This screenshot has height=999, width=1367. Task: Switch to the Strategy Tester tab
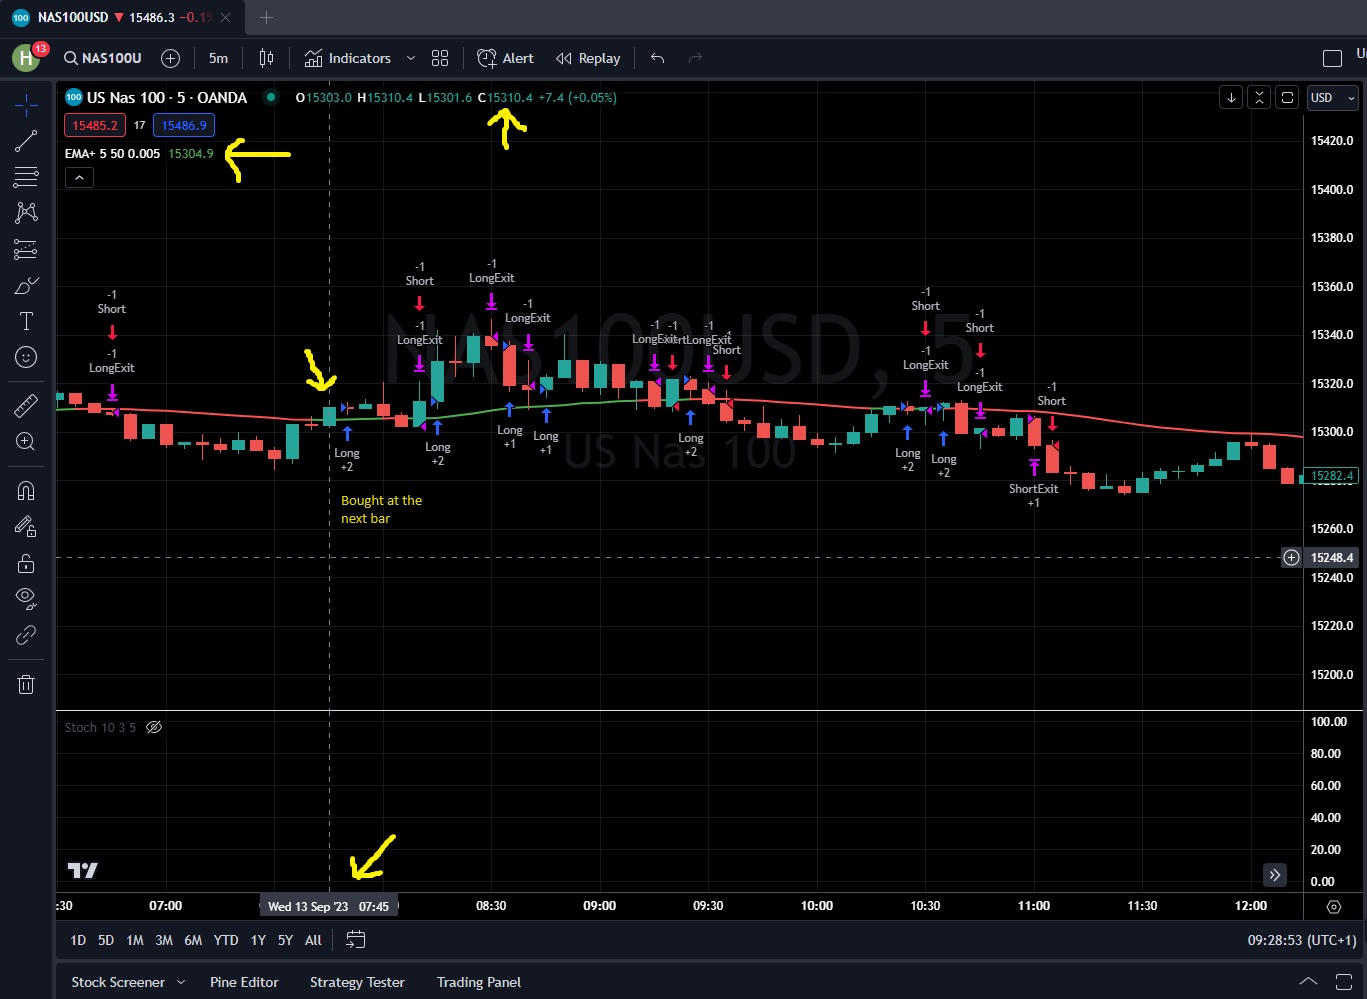pos(357,982)
